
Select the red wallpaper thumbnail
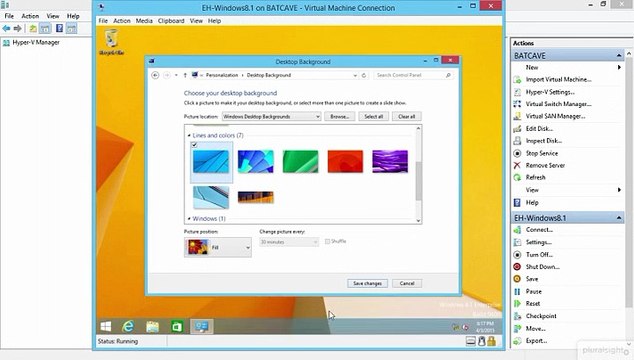tap(345, 161)
